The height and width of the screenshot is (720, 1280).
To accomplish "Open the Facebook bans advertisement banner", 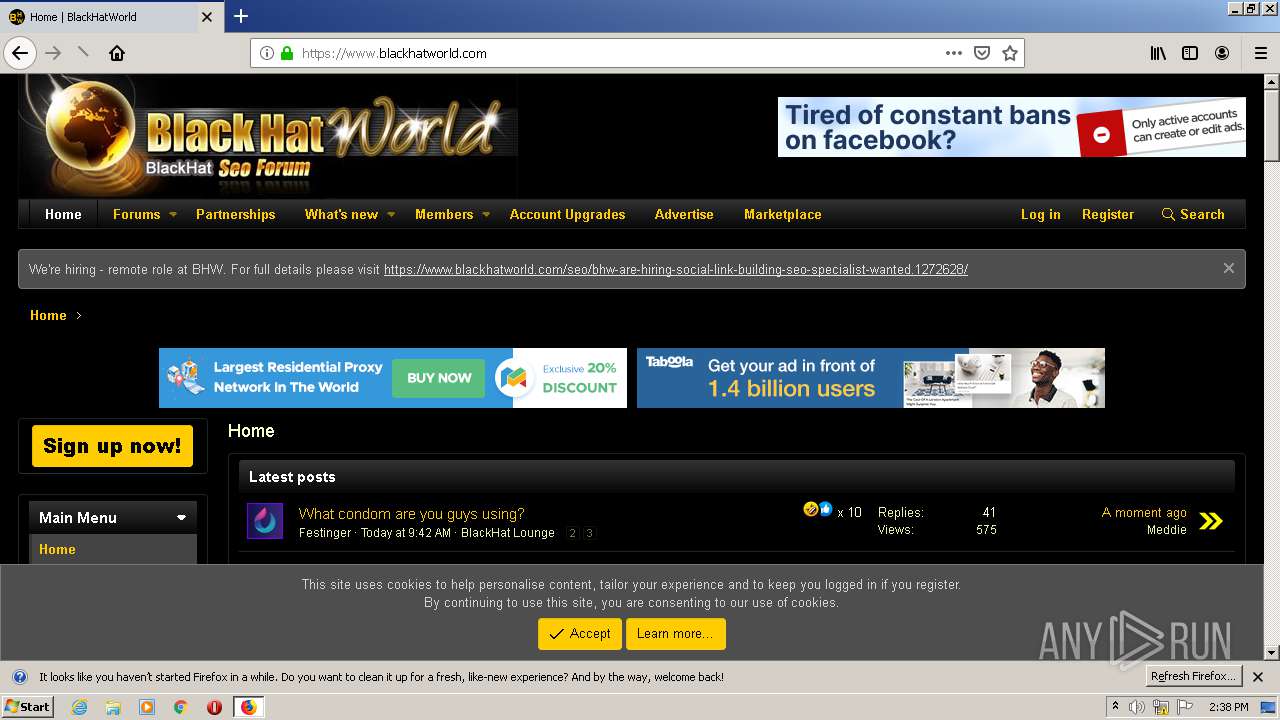I will 1012,127.
